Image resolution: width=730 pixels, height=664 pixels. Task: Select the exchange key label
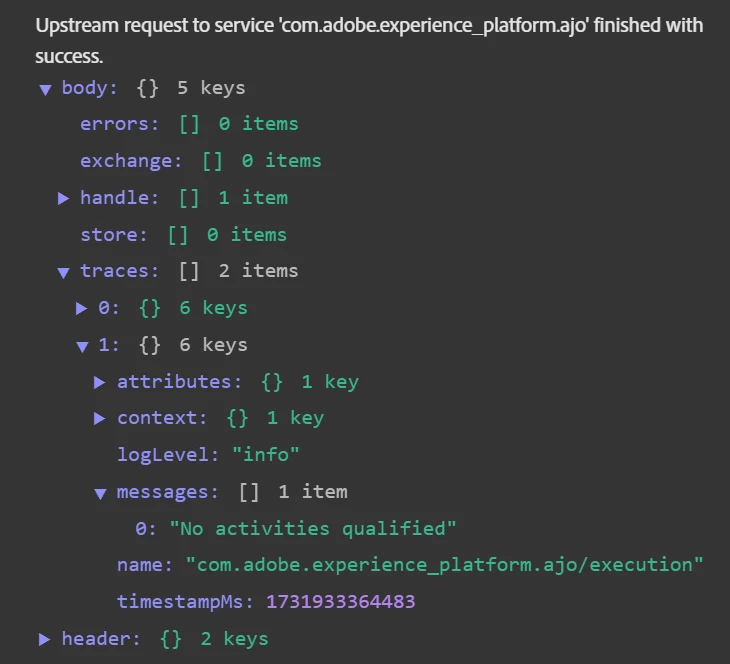click(131, 161)
